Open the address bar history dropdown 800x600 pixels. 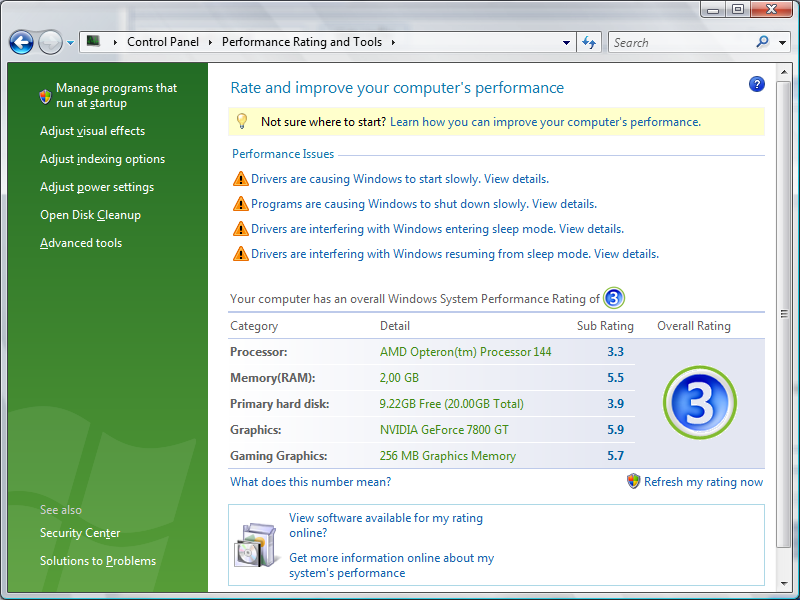566,43
